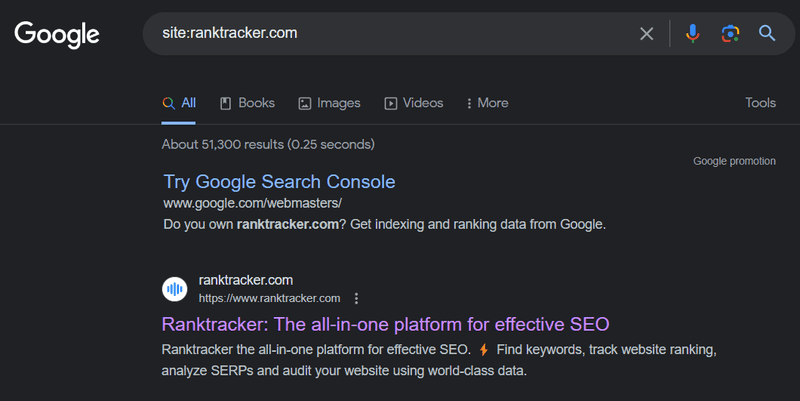Screen dimensions: 800x401
Task: Open Google Lens image search
Action: point(730,34)
